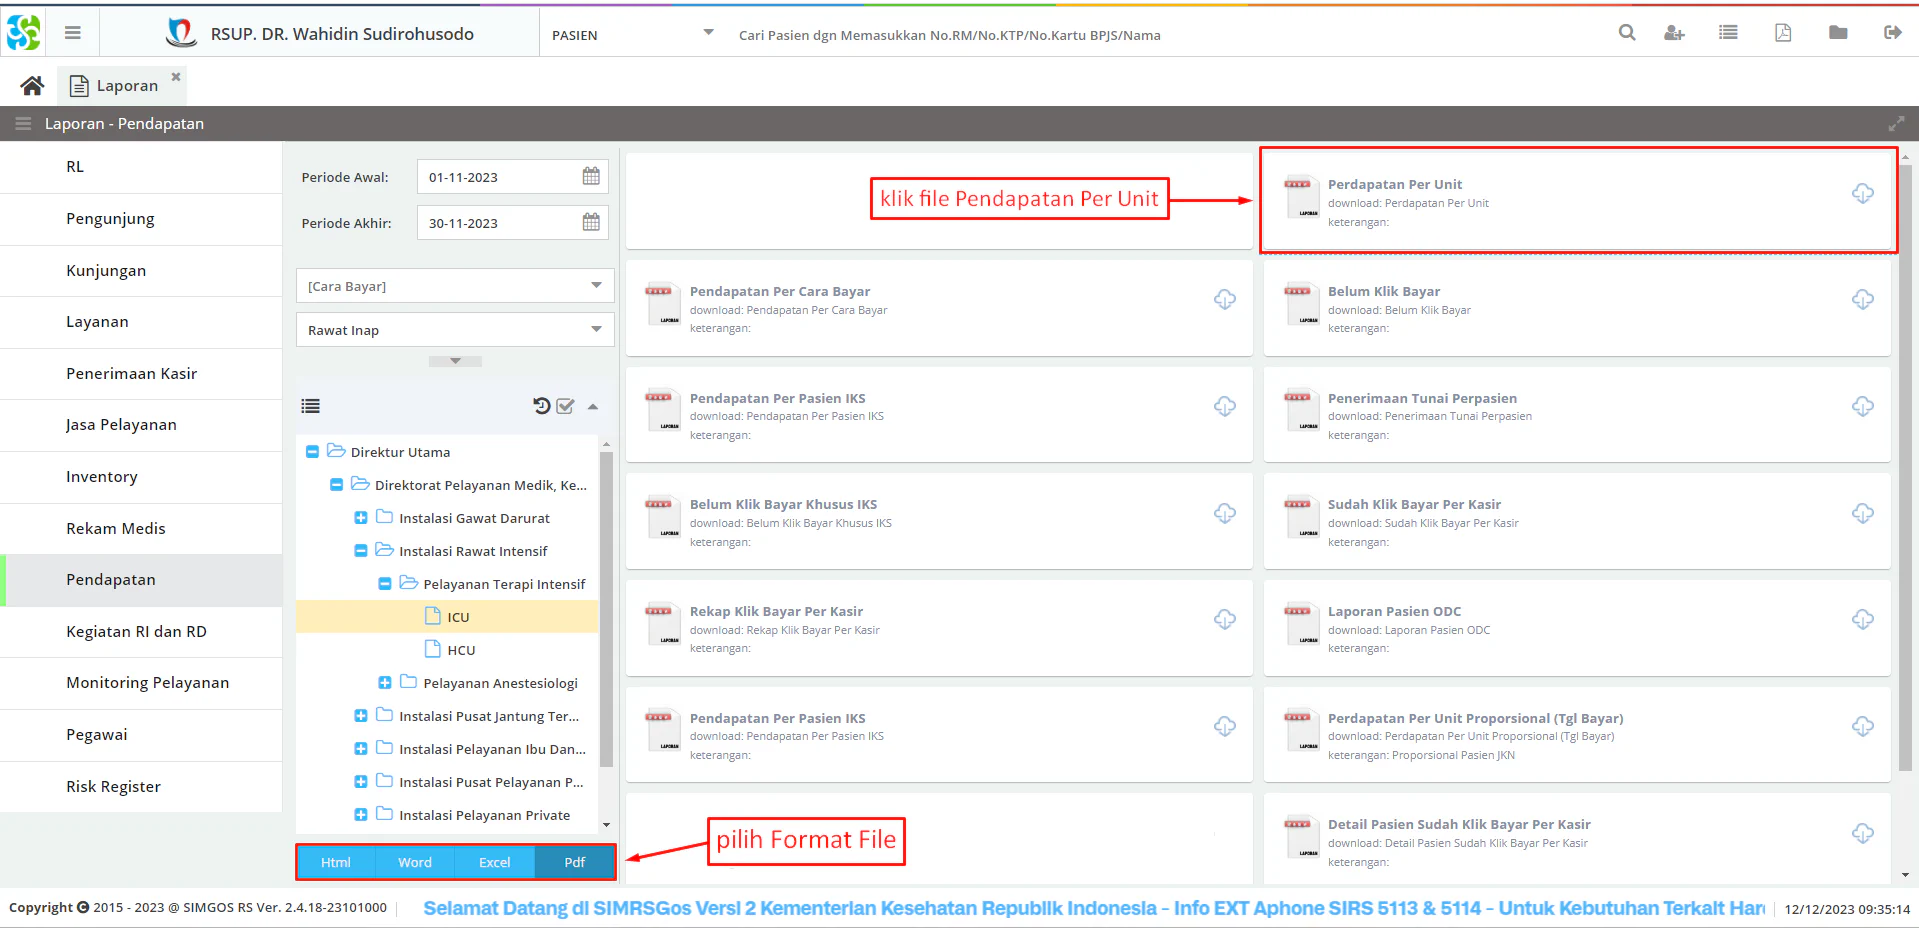Download Belum Klik Bayar cloud icon
Viewport: 1919px width, 928px height.
coord(1862,300)
